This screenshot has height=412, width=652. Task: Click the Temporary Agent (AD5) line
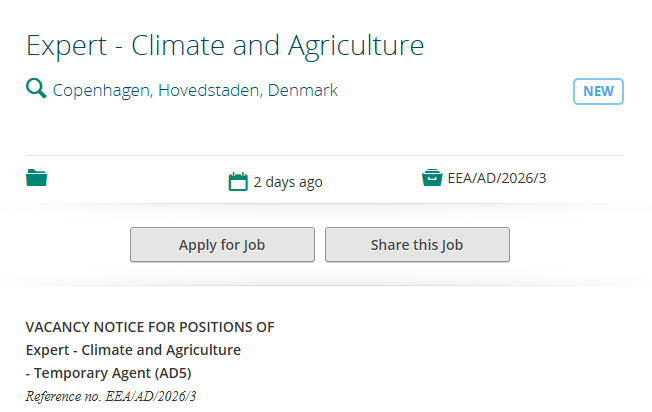click(108, 373)
